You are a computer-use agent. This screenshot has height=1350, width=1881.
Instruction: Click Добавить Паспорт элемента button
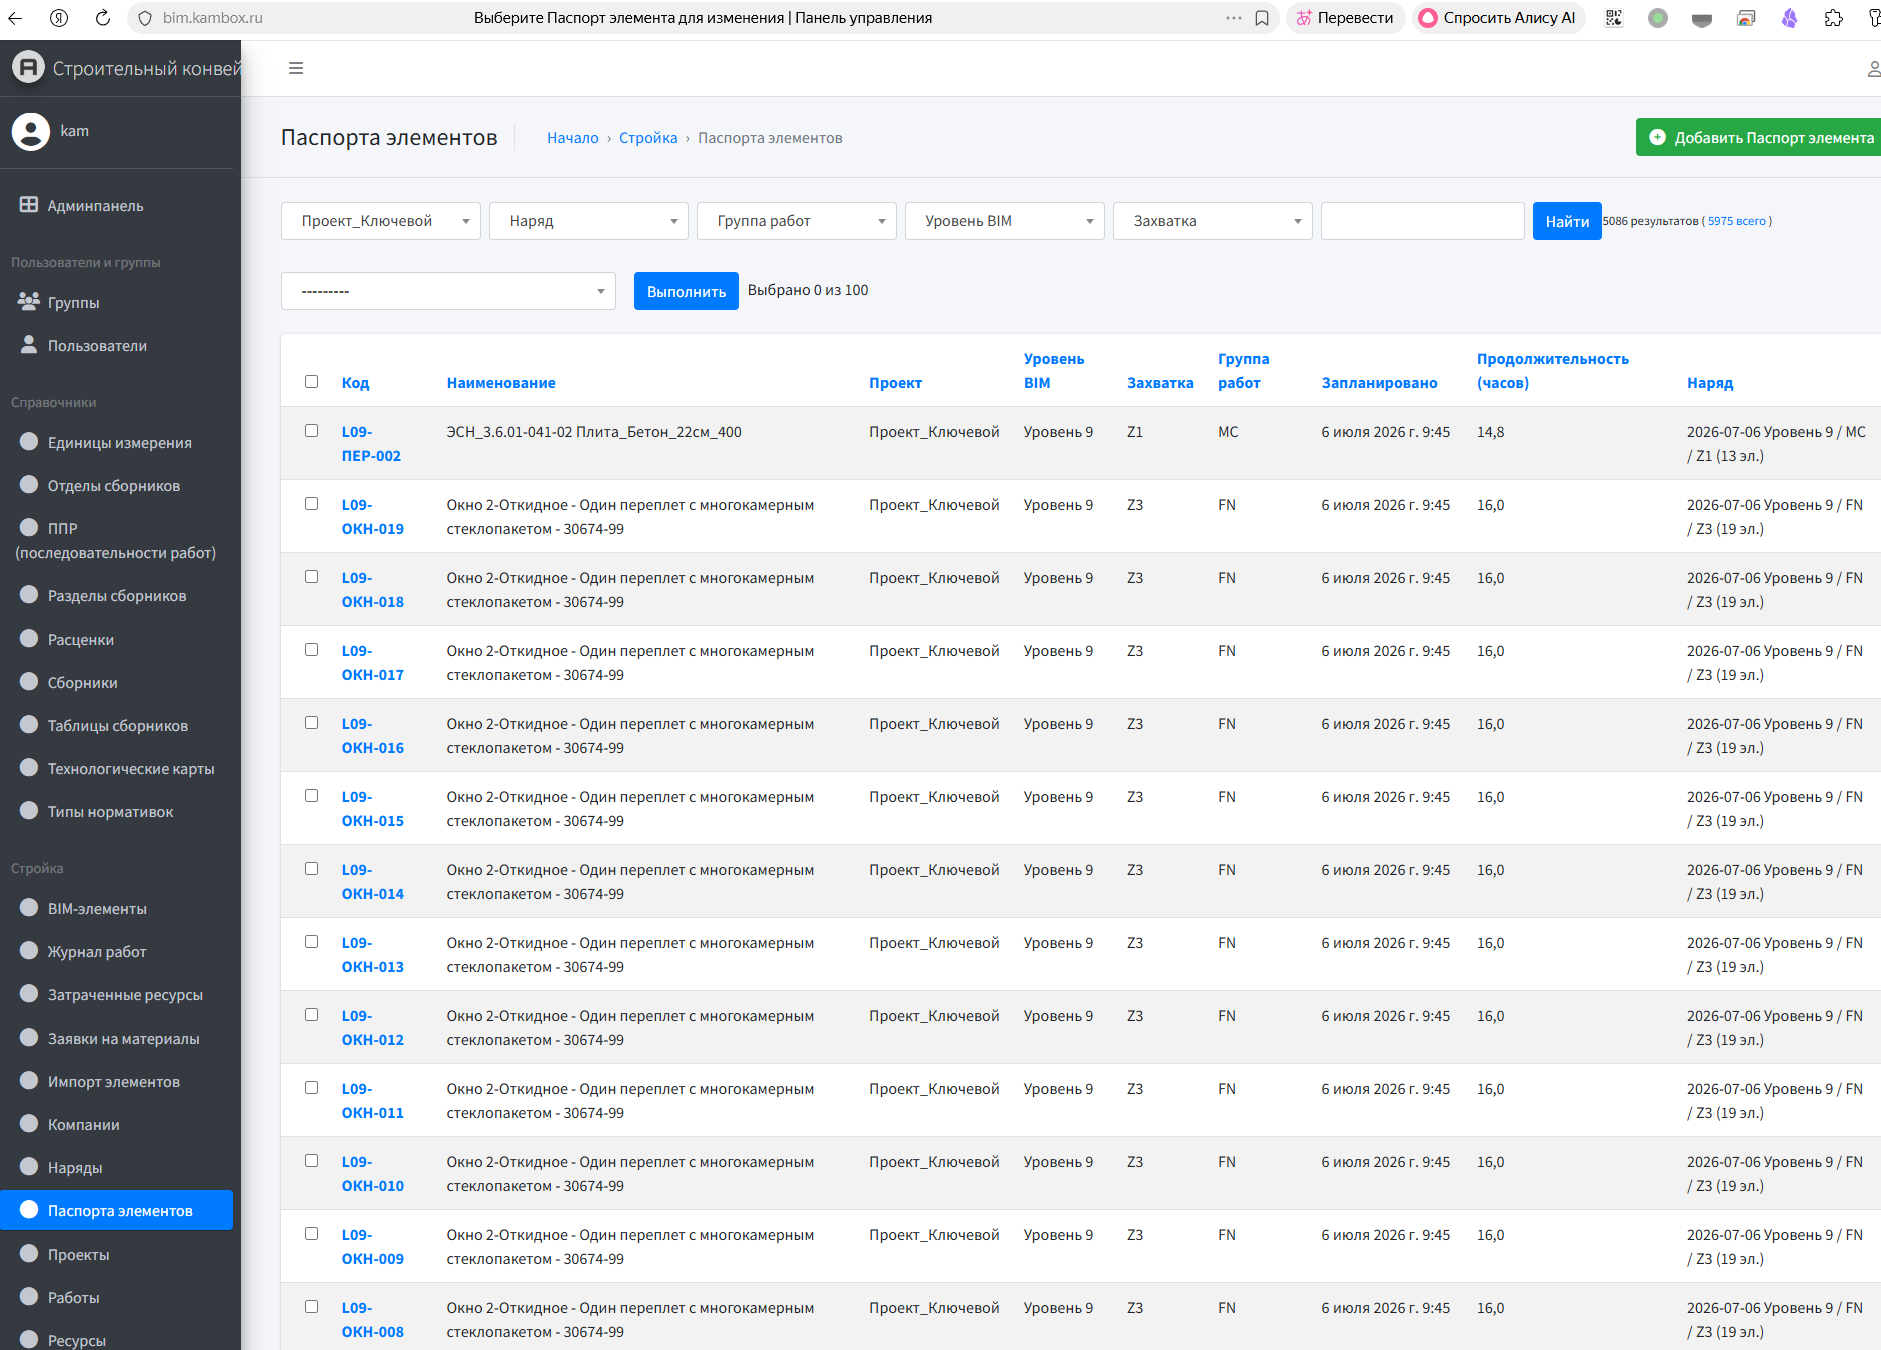click(1760, 137)
